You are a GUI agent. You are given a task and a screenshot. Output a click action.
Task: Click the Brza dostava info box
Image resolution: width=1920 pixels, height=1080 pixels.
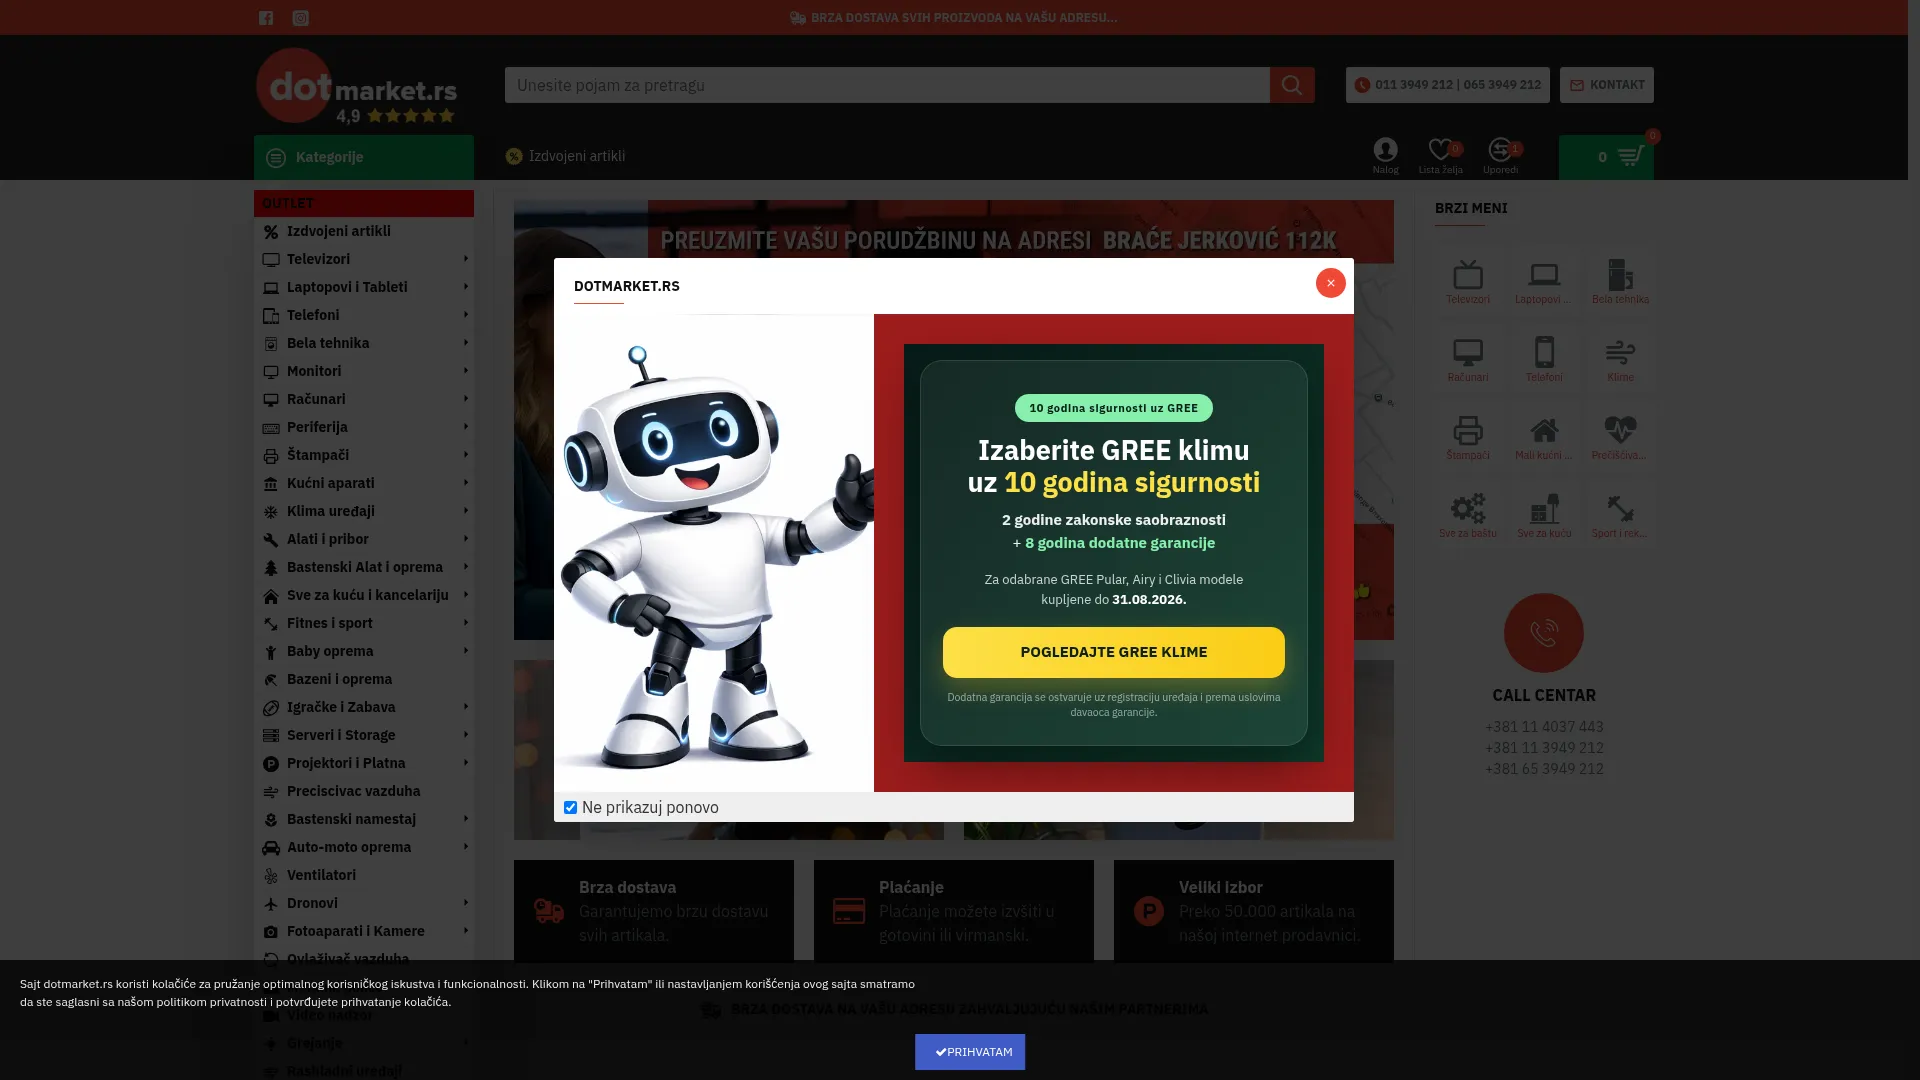point(654,911)
